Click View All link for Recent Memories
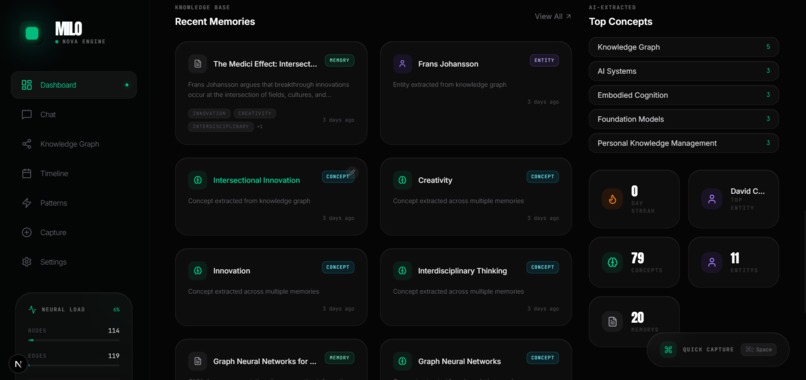The image size is (806, 380). pyautogui.click(x=553, y=16)
